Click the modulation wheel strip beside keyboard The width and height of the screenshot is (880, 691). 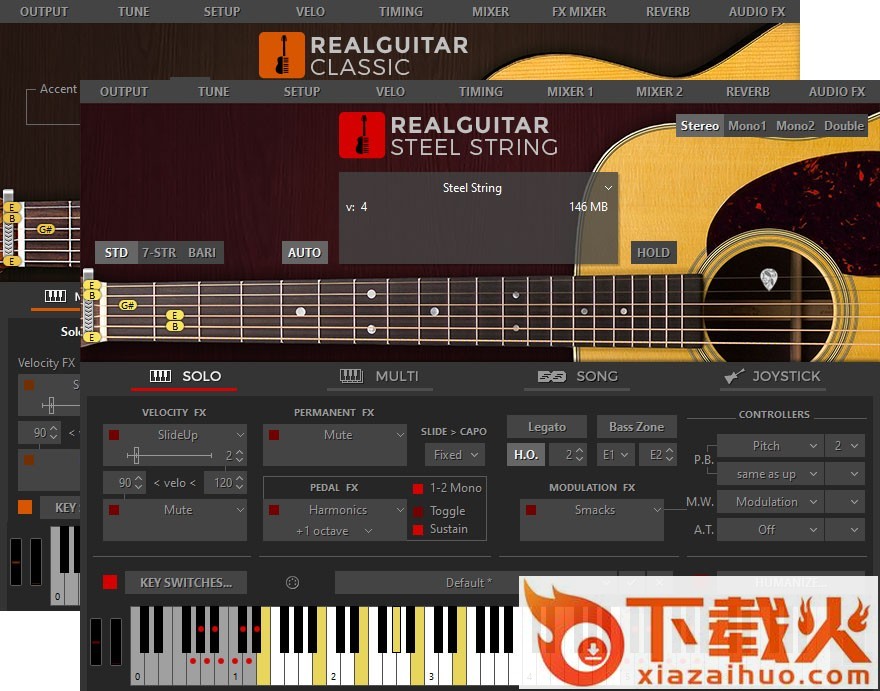point(116,642)
